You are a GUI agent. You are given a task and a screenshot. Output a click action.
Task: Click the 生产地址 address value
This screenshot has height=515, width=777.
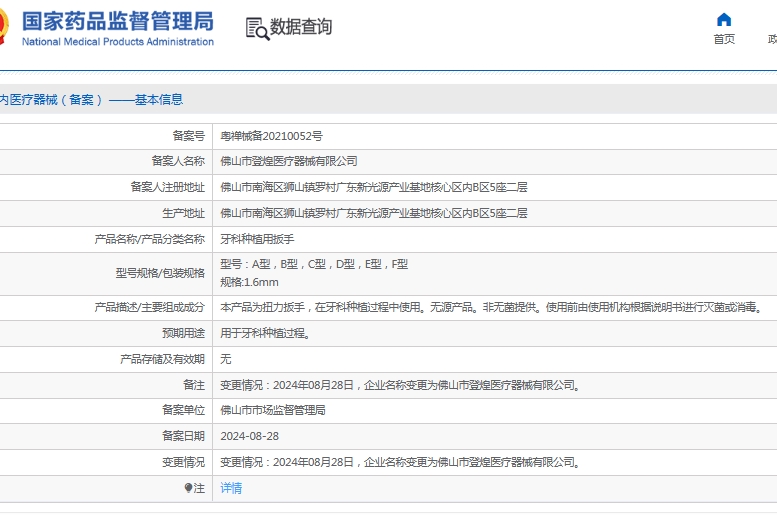(x=374, y=214)
